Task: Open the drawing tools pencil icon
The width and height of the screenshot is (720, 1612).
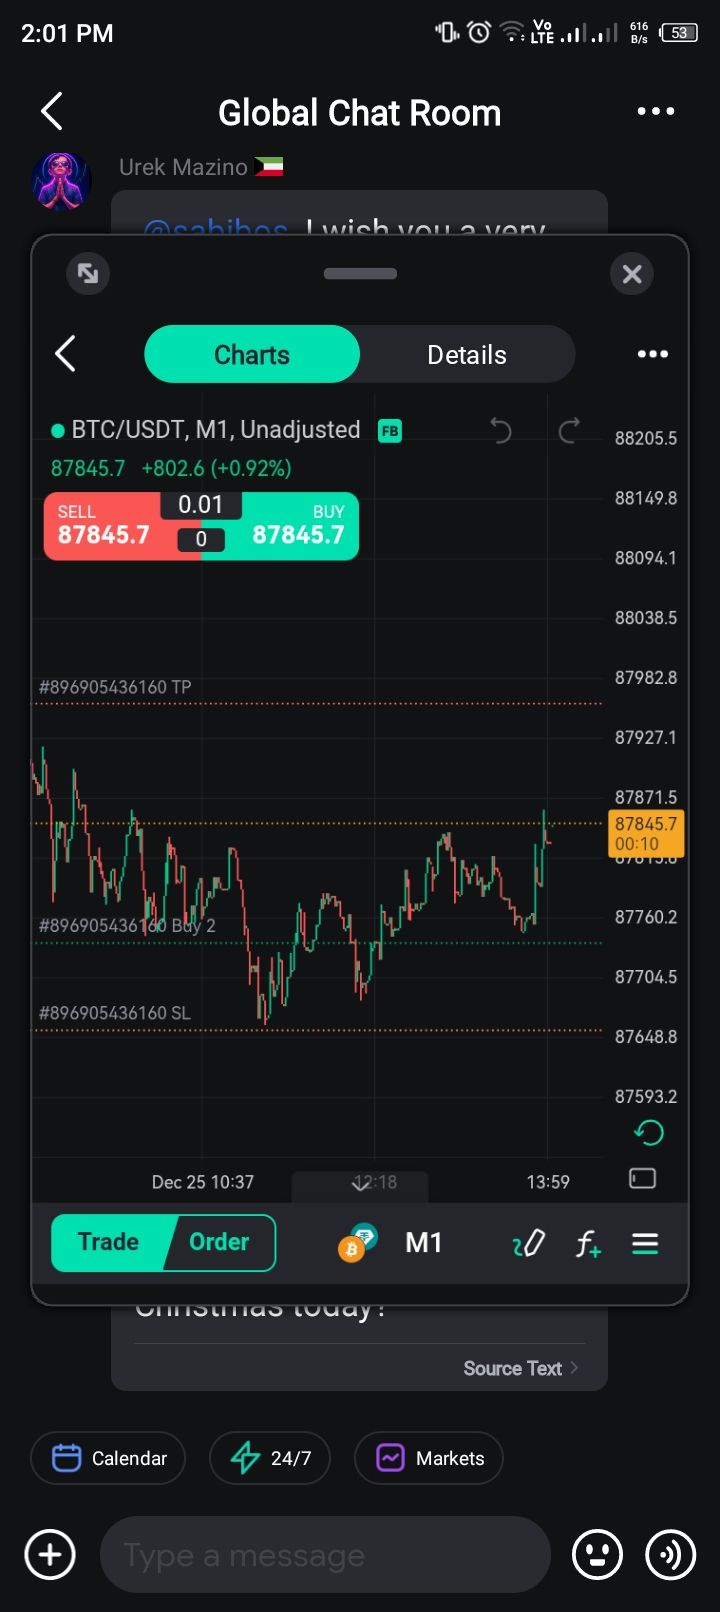Action: [x=528, y=1243]
